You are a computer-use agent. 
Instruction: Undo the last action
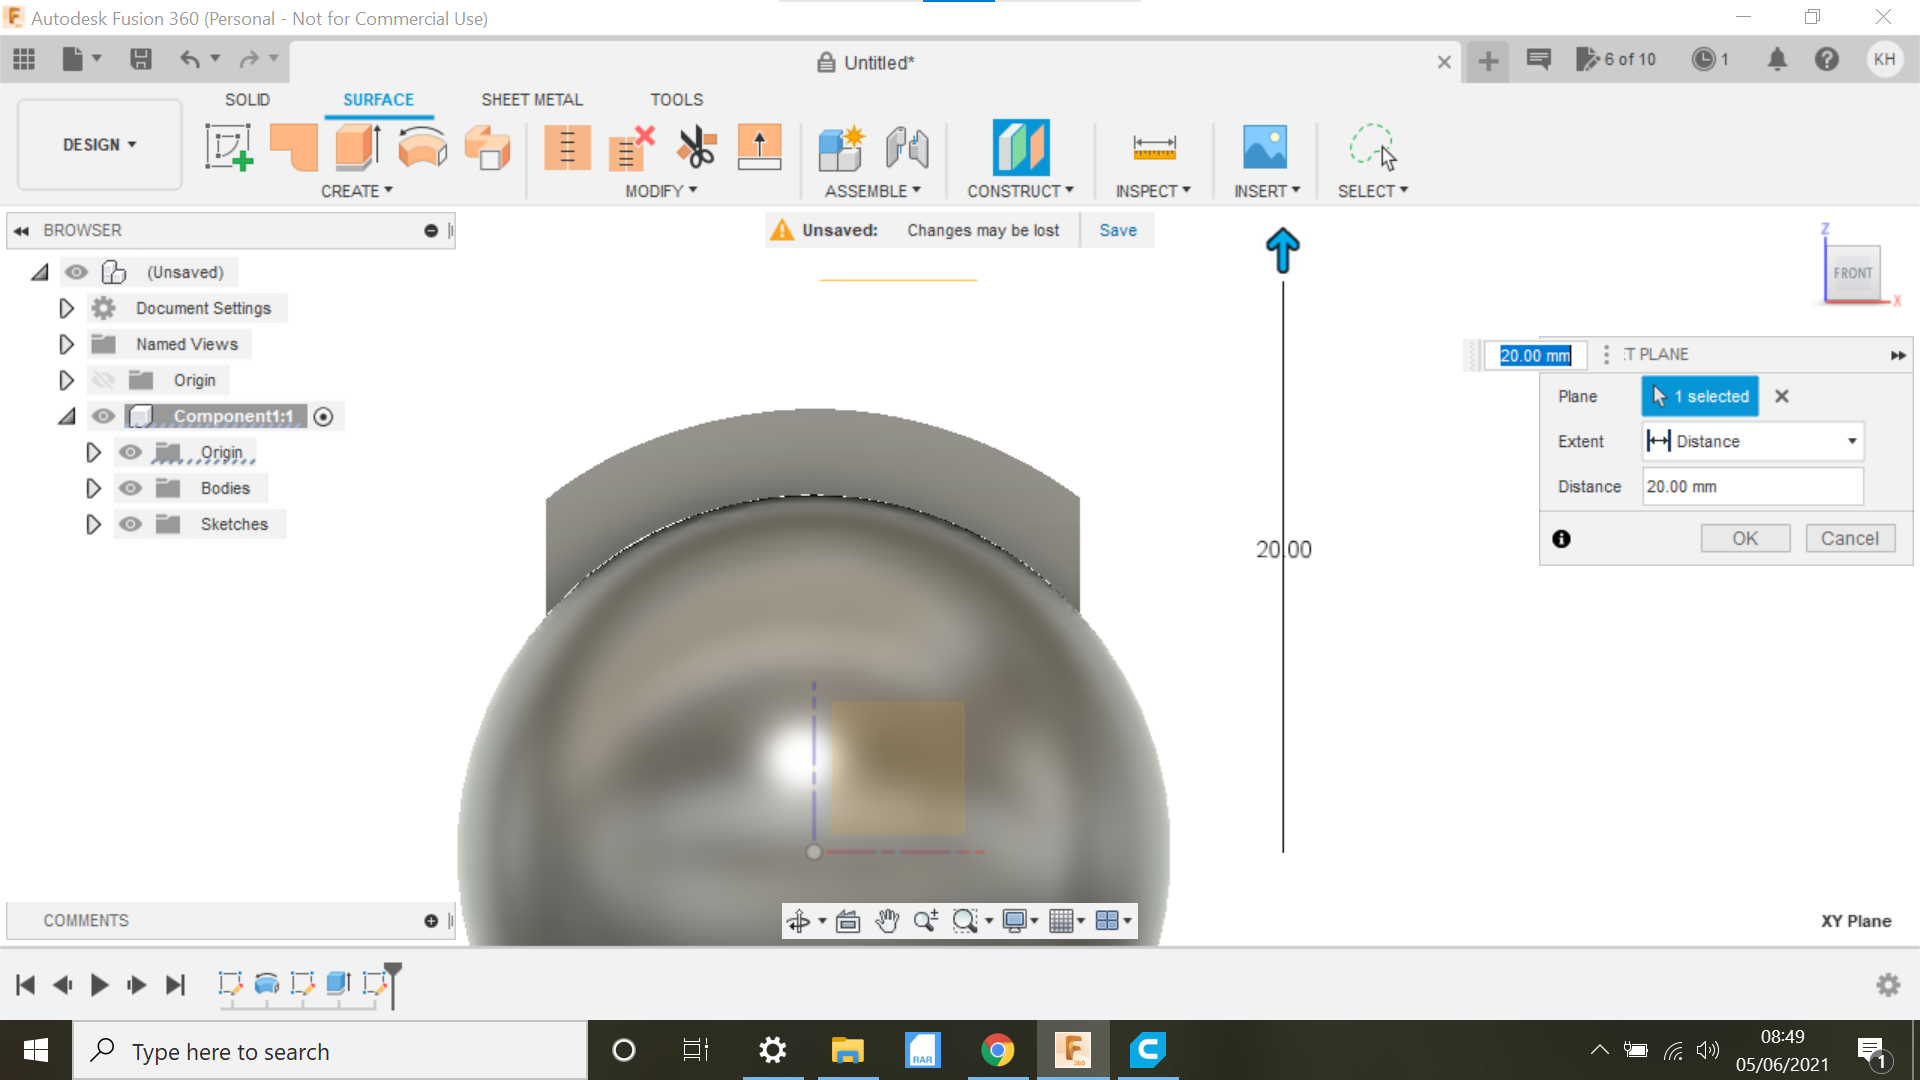[x=189, y=60]
